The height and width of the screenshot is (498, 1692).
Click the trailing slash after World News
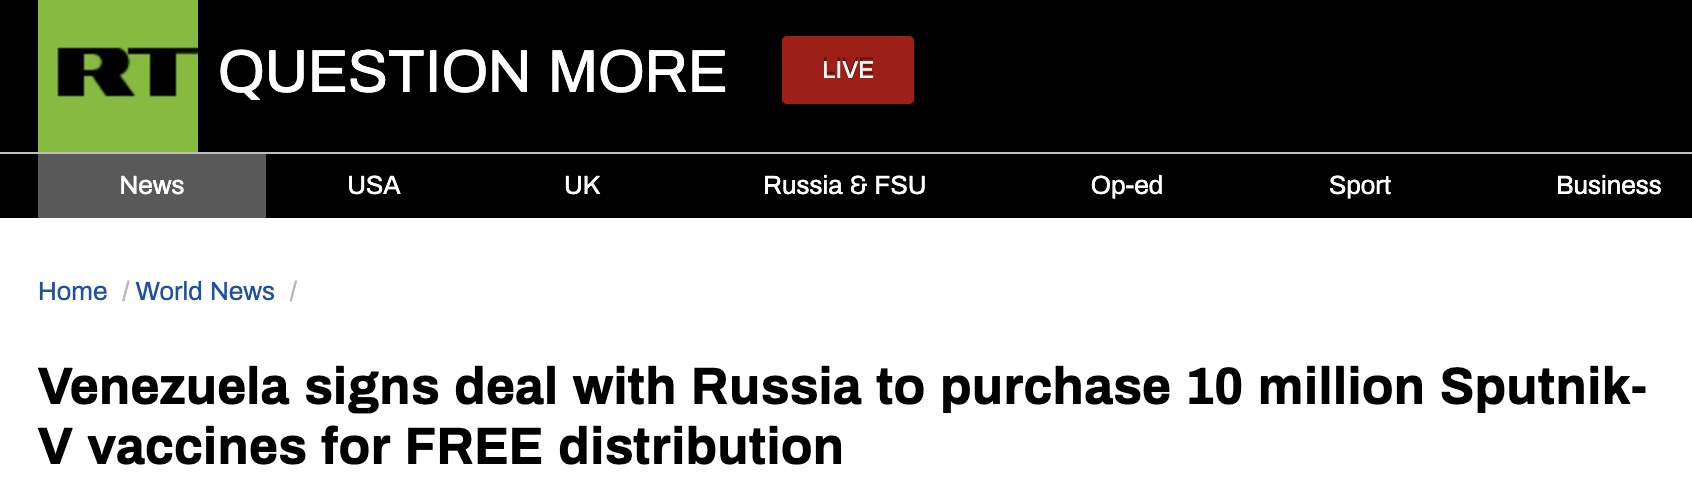[293, 291]
